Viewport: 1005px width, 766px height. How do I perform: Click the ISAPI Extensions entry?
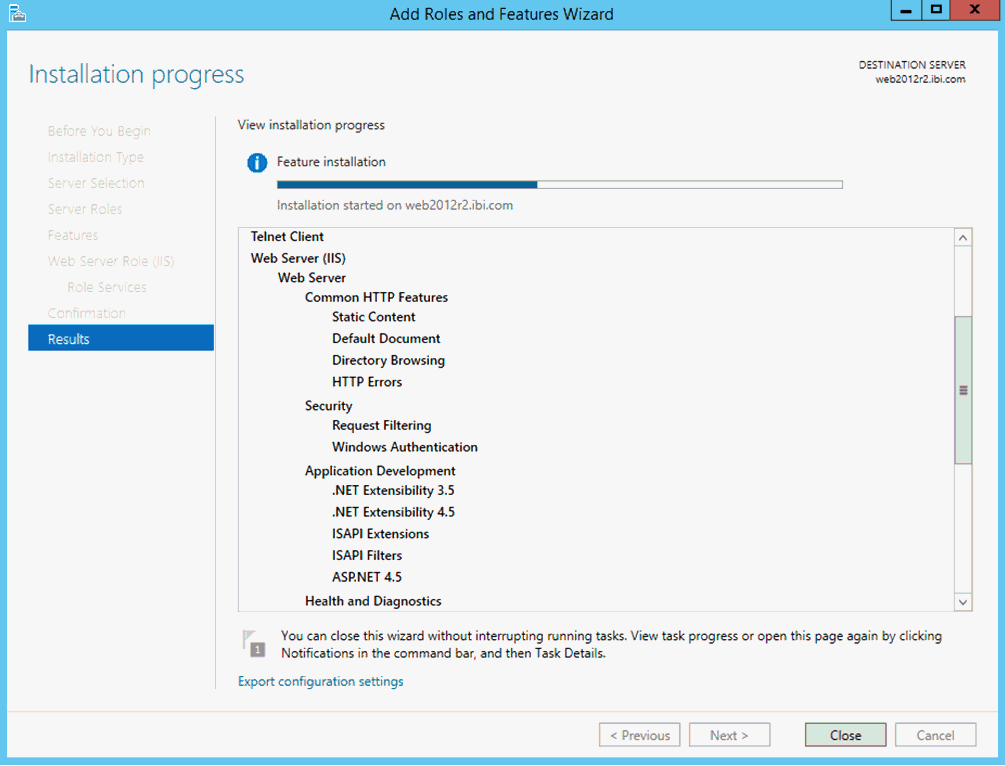(380, 534)
